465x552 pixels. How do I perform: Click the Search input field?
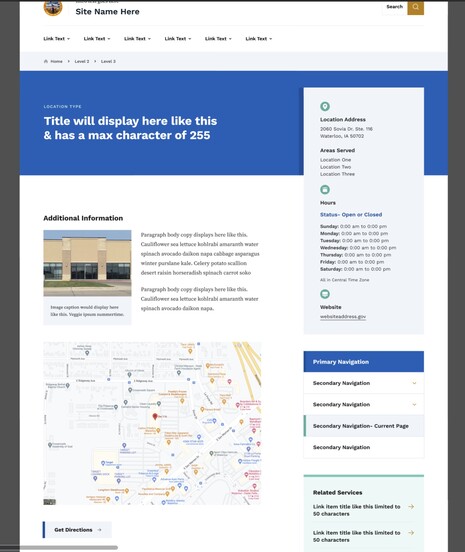(394, 7)
